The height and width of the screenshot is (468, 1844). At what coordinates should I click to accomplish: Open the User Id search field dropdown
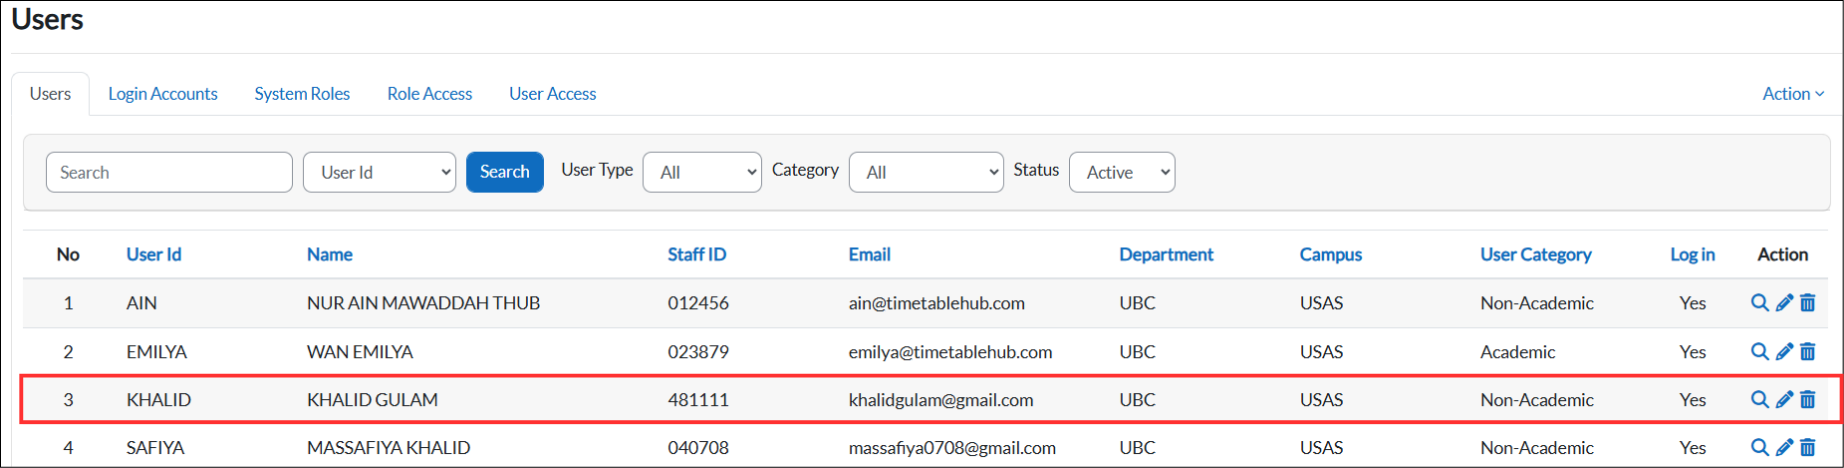click(x=379, y=172)
